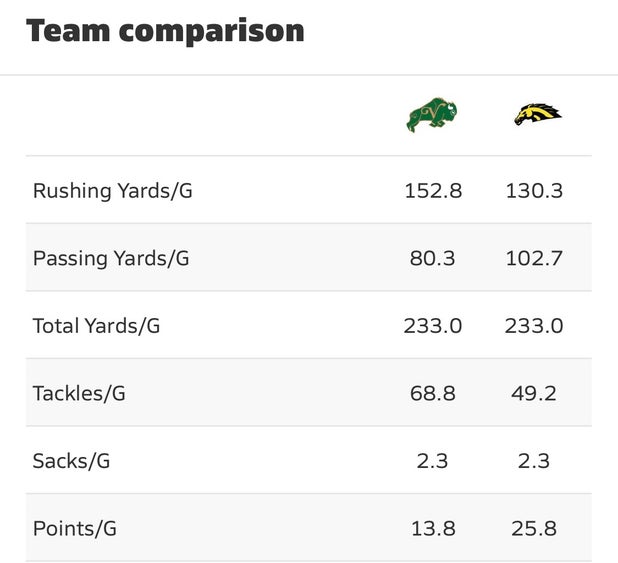Screen dimensions: 618x563
Task: Click the green buffalo team logo
Action: (x=432, y=115)
